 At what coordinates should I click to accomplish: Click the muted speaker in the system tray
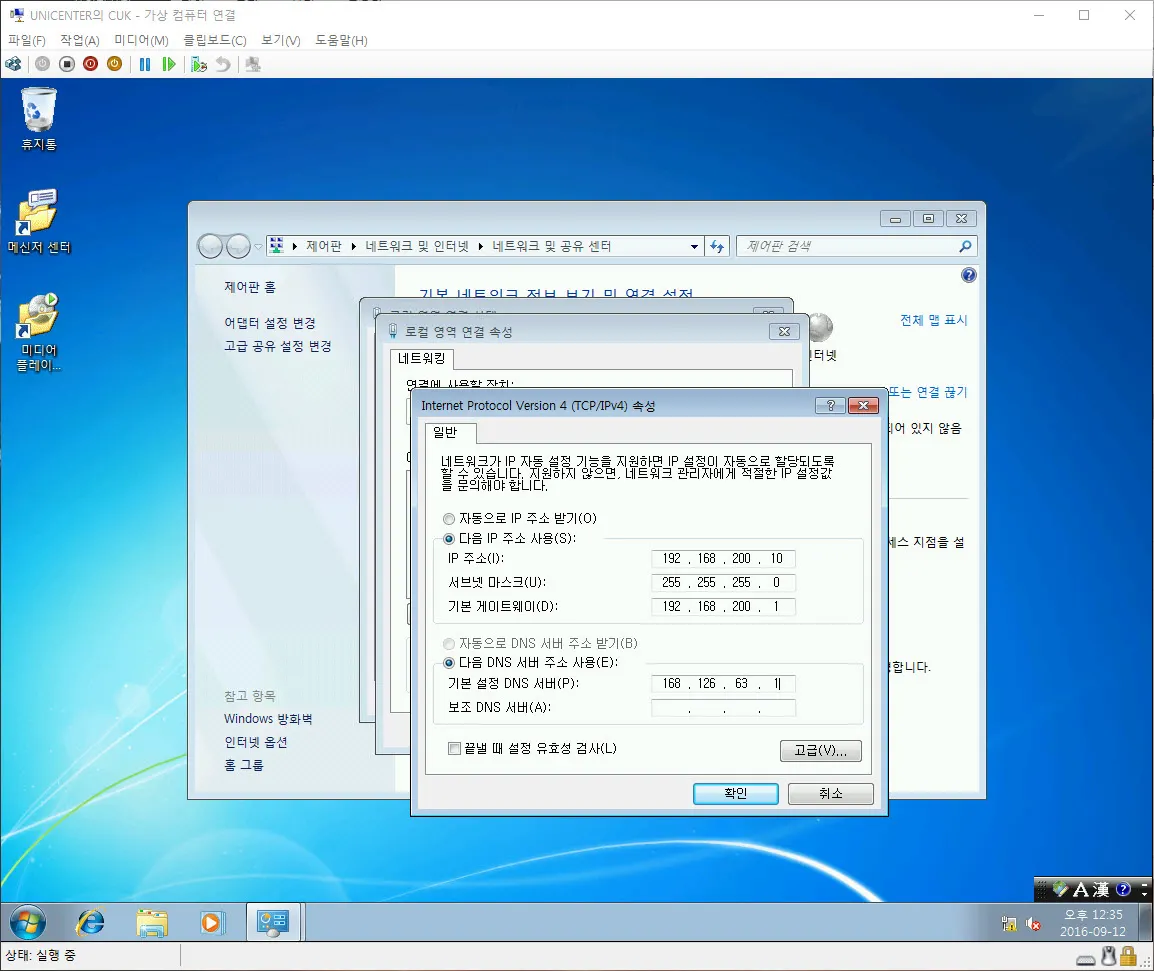1033,924
